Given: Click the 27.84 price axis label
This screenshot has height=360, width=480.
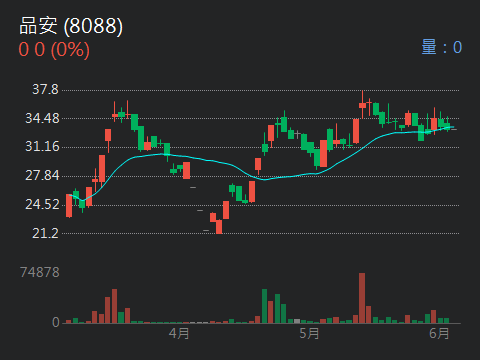Looking at the screenshot, I should 42,175.
